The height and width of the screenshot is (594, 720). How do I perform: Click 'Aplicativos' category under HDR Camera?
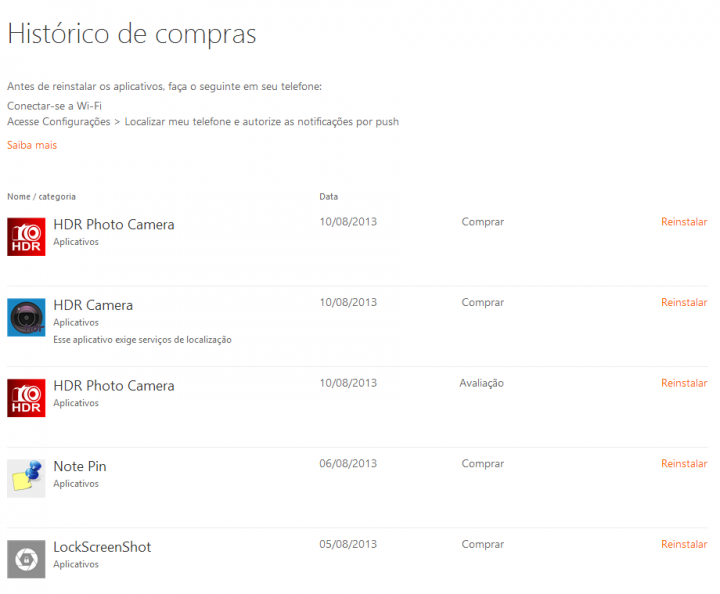(x=76, y=323)
